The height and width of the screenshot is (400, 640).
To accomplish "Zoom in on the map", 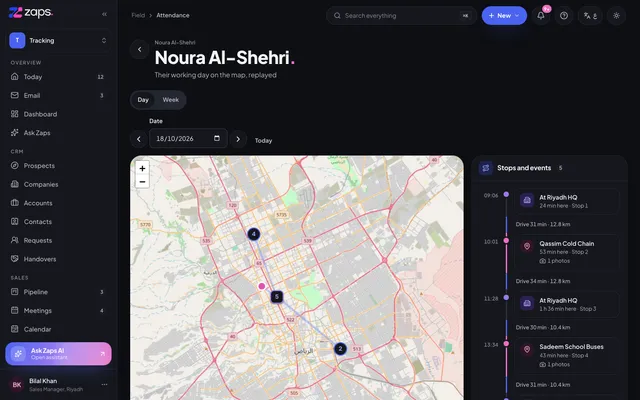I will [142, 168].
